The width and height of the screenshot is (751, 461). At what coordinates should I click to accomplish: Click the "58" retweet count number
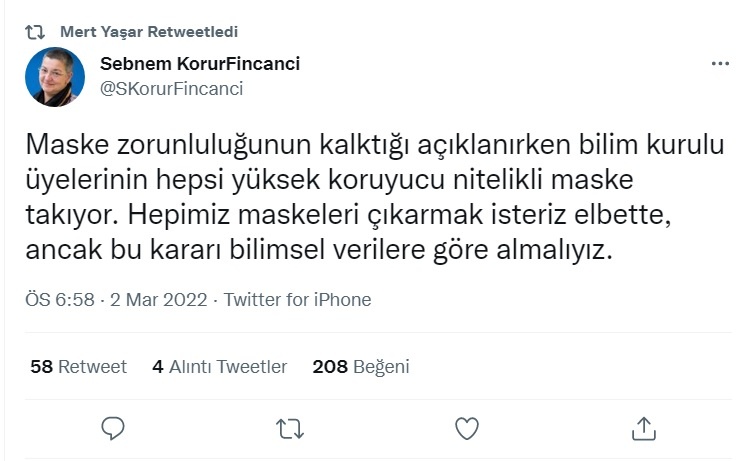point(41,367)
